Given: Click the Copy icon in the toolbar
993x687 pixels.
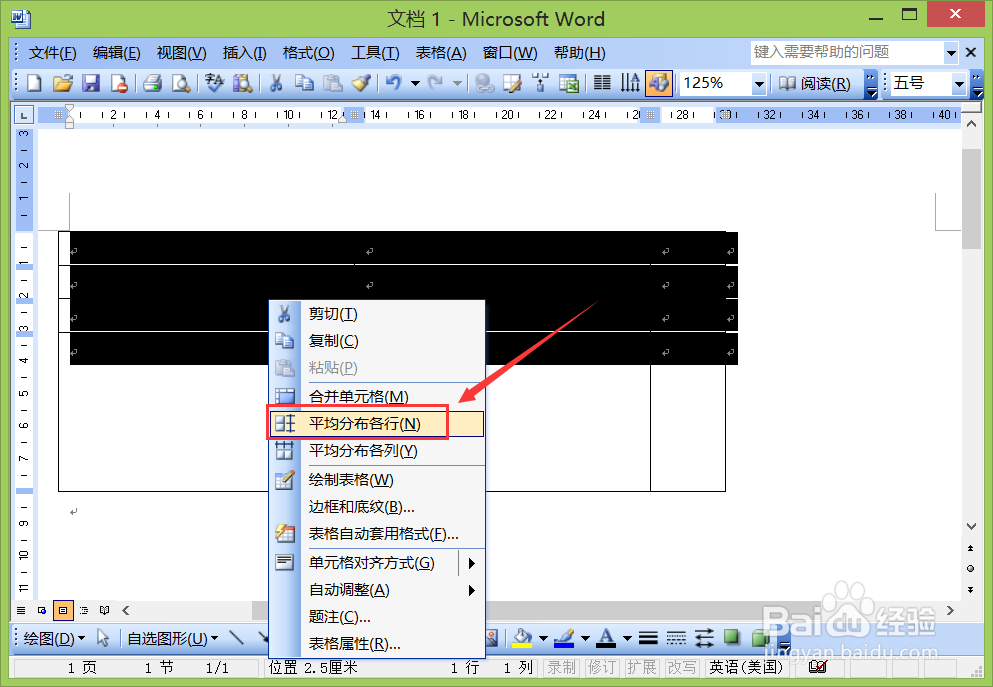Looking at the screenshot, I should point(304,83).
